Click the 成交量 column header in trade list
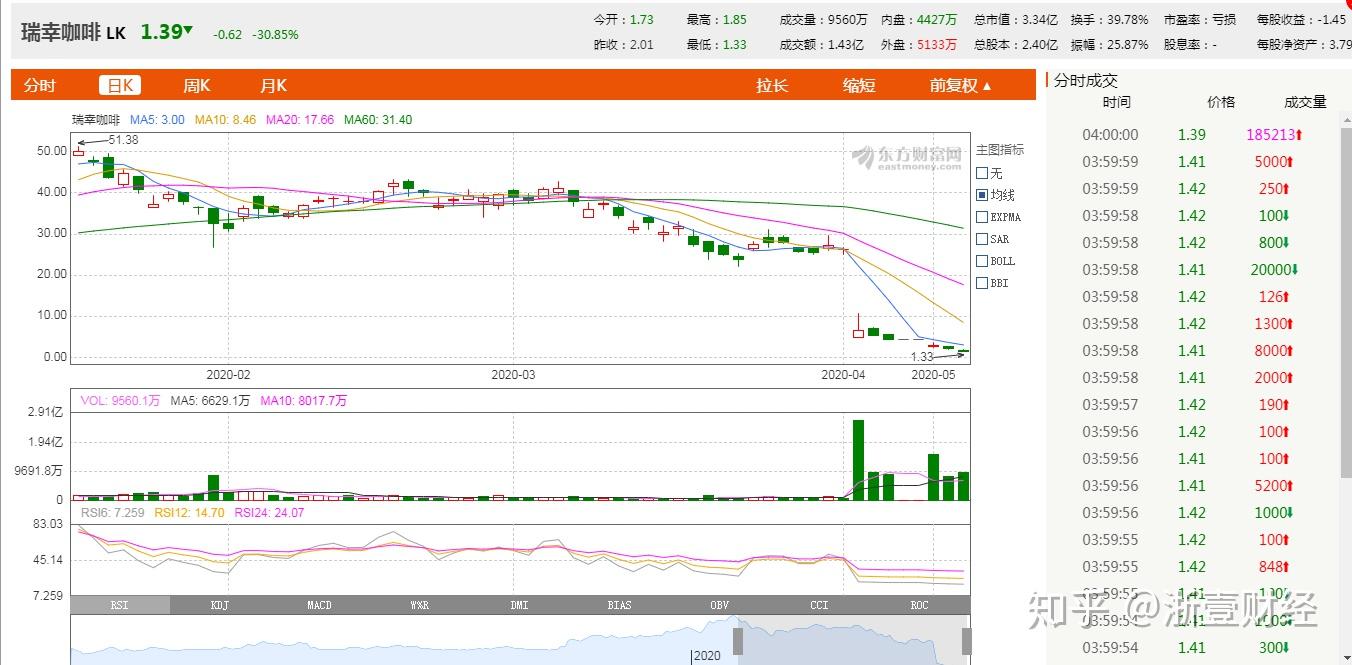 coord(1305,101)
